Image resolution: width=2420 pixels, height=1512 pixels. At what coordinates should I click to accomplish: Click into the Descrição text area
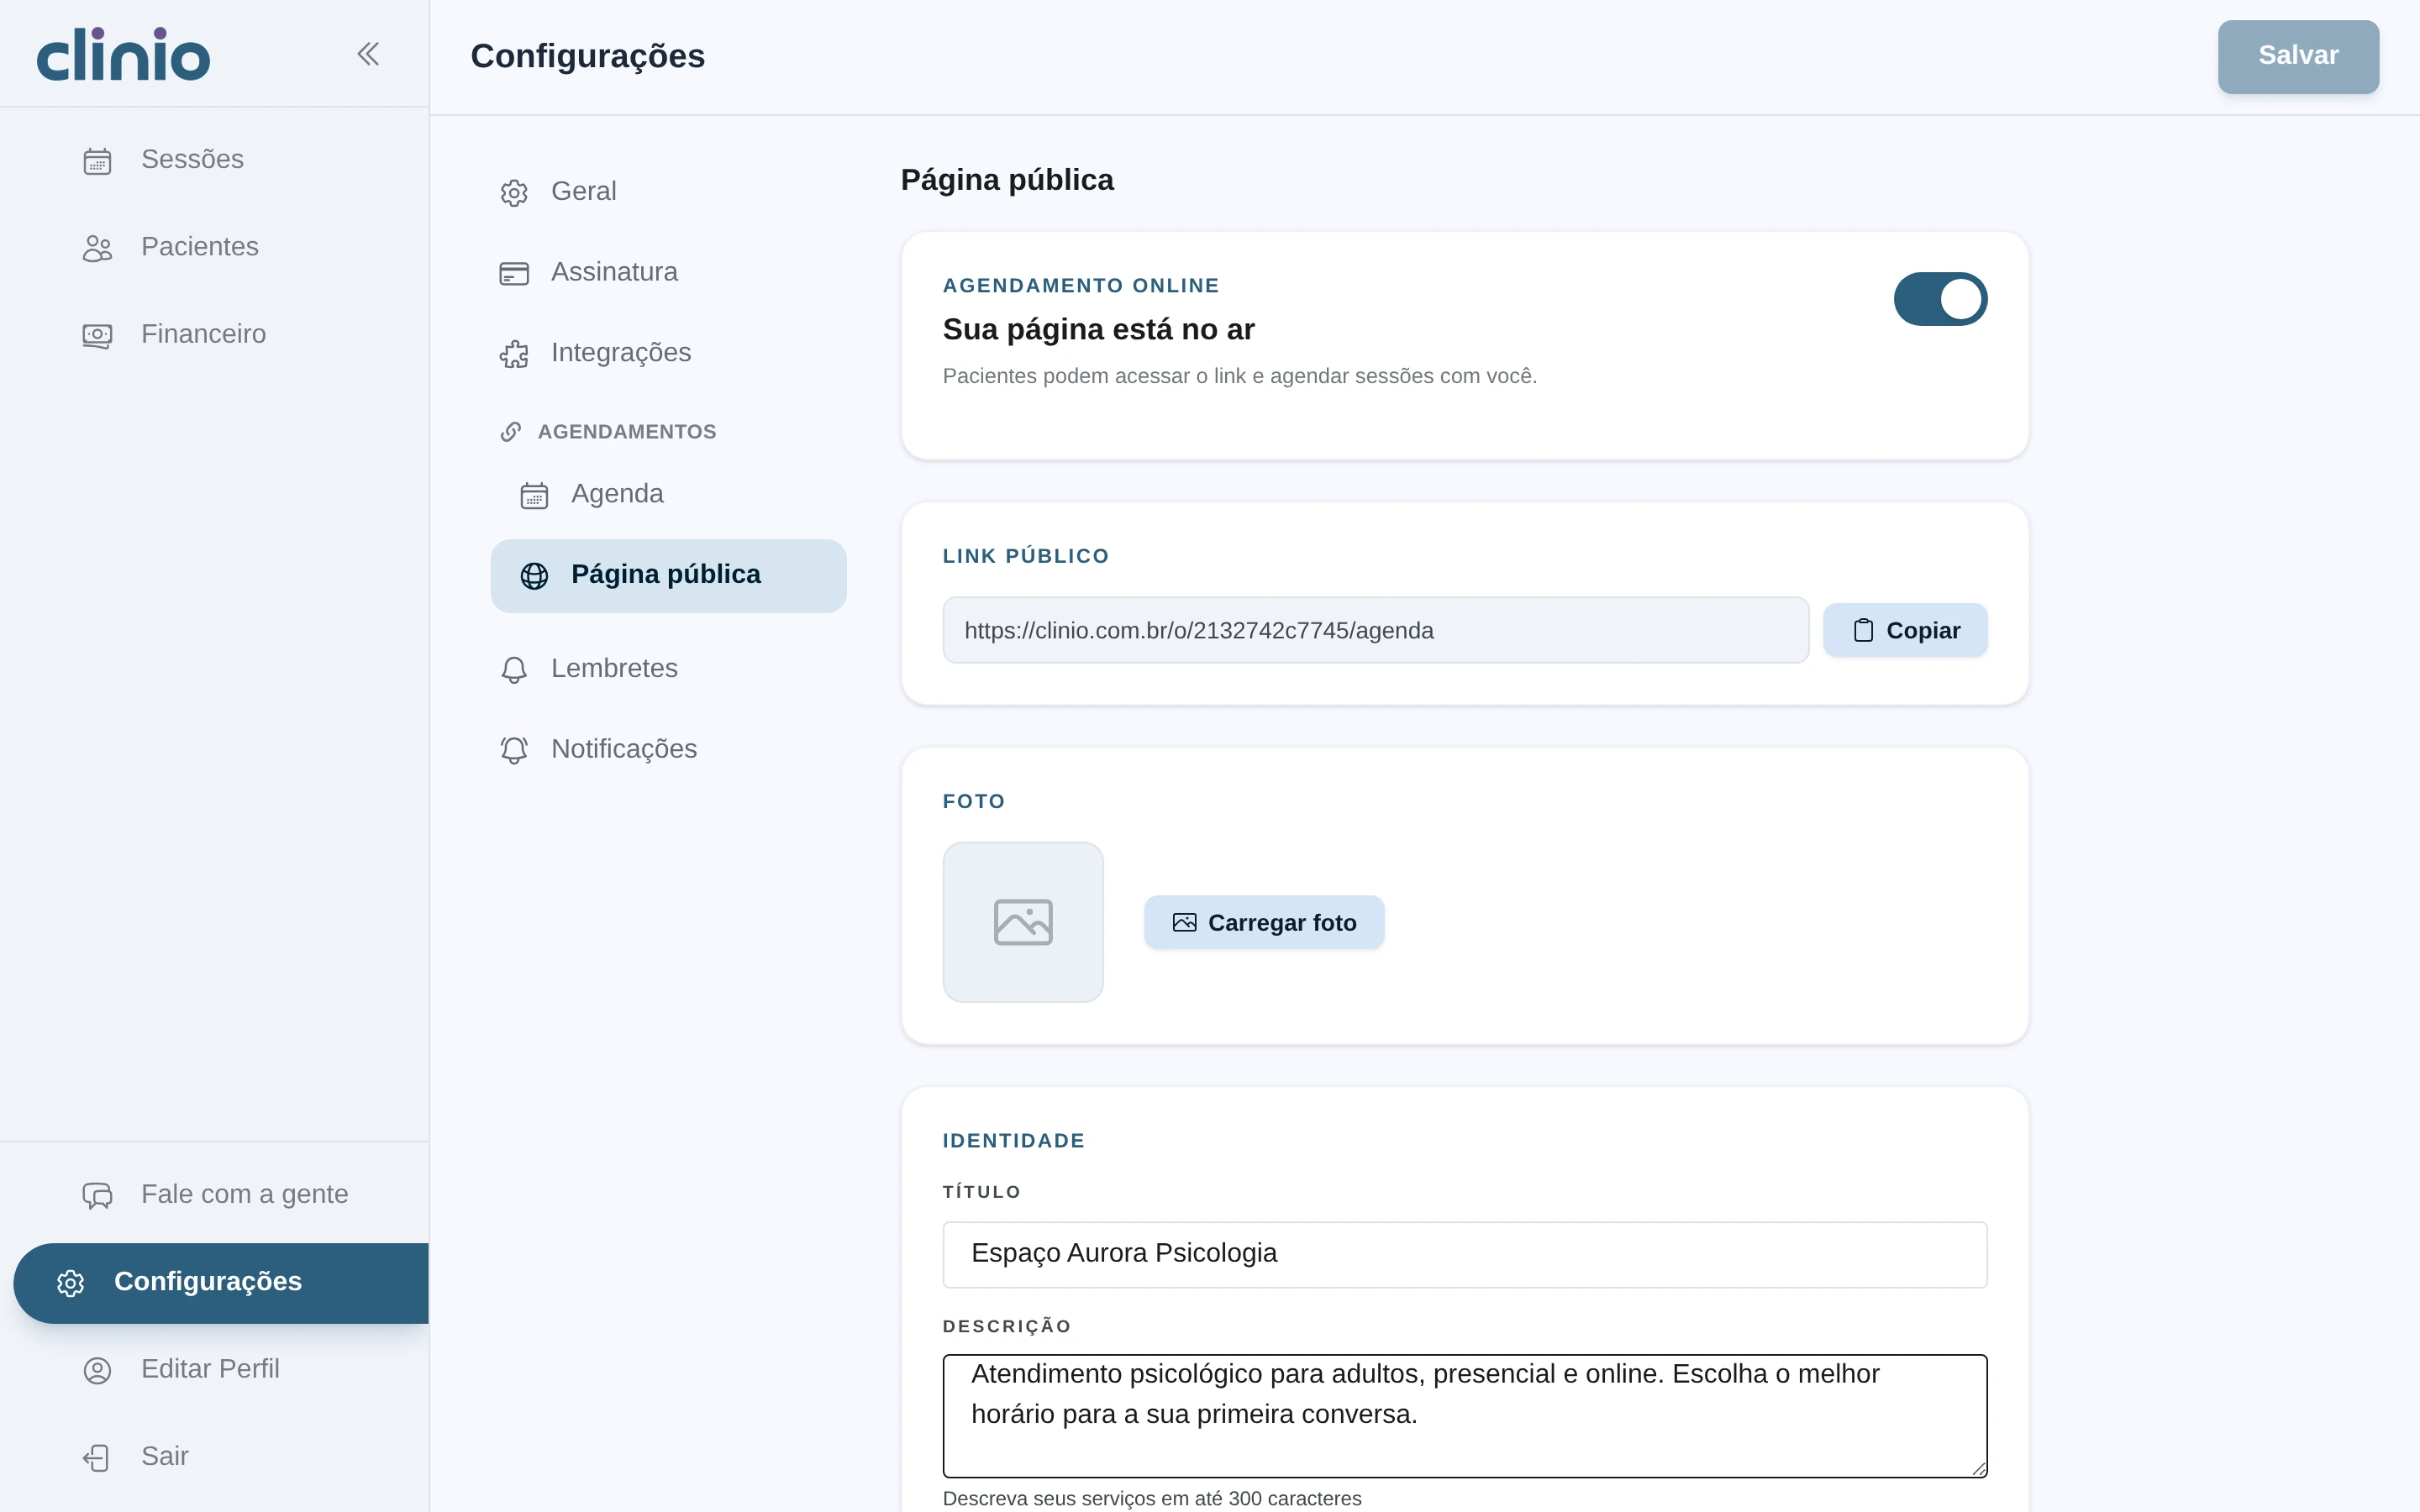(x=1465, y=1416)
